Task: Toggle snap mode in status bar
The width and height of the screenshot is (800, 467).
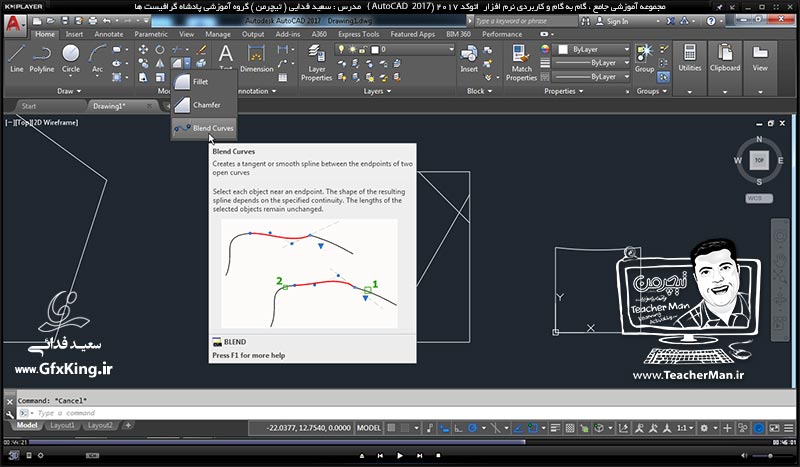Action: coord(405,428)
